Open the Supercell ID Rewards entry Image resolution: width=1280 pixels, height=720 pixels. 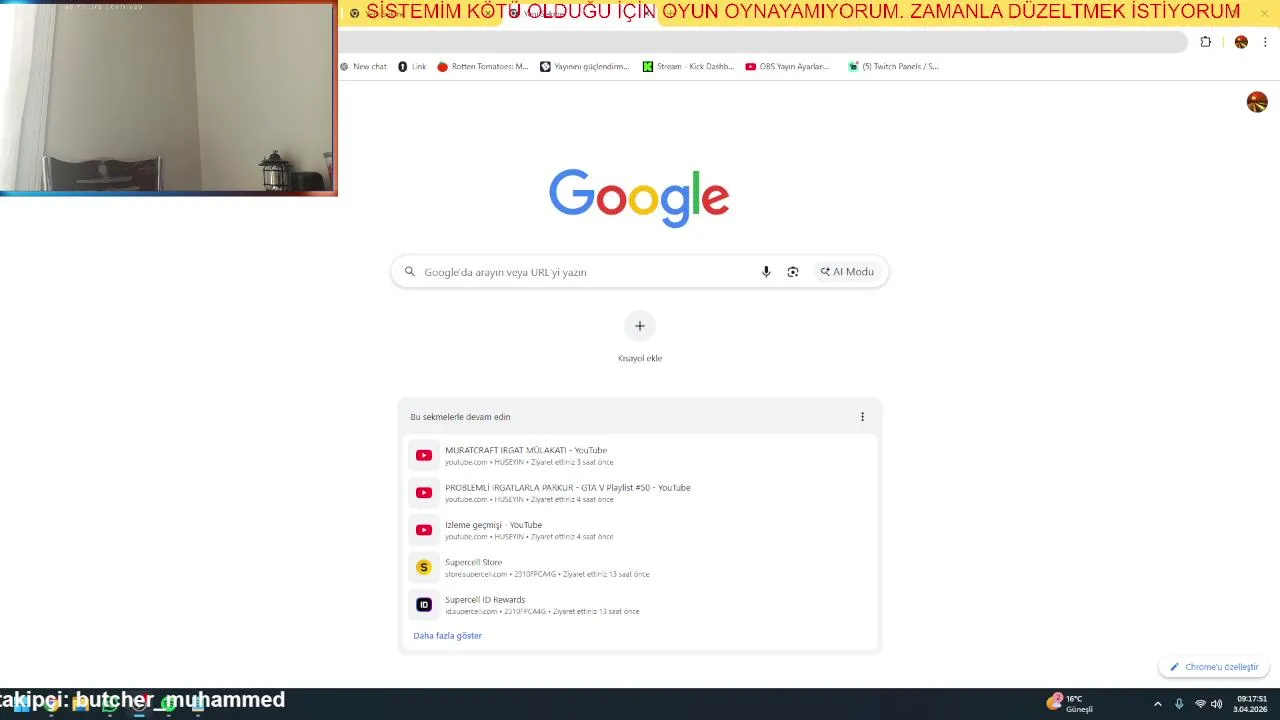pyautogui.click(x=640, y=605)
